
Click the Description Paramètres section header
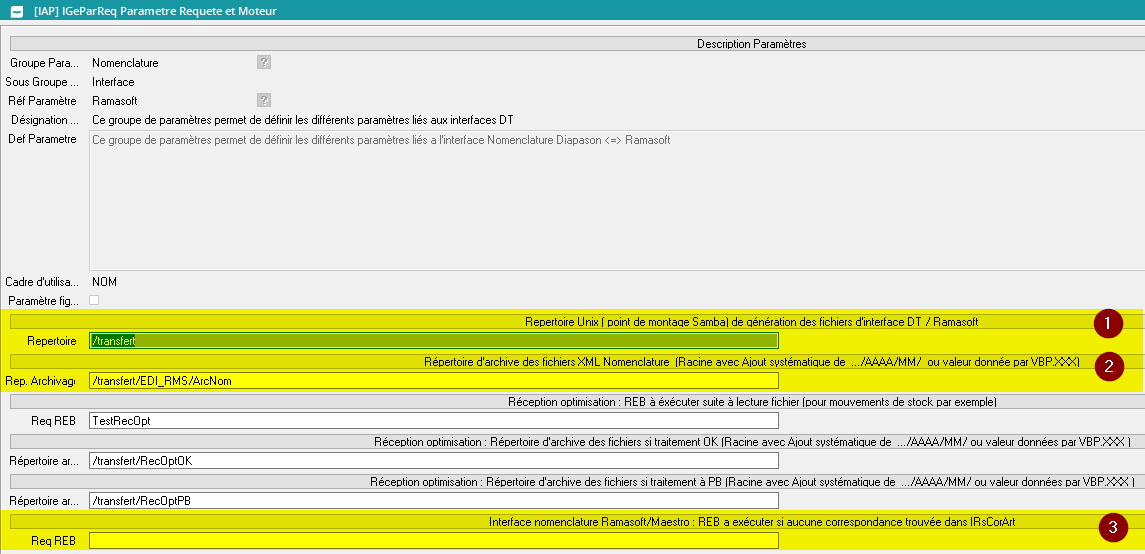(751, 44)
